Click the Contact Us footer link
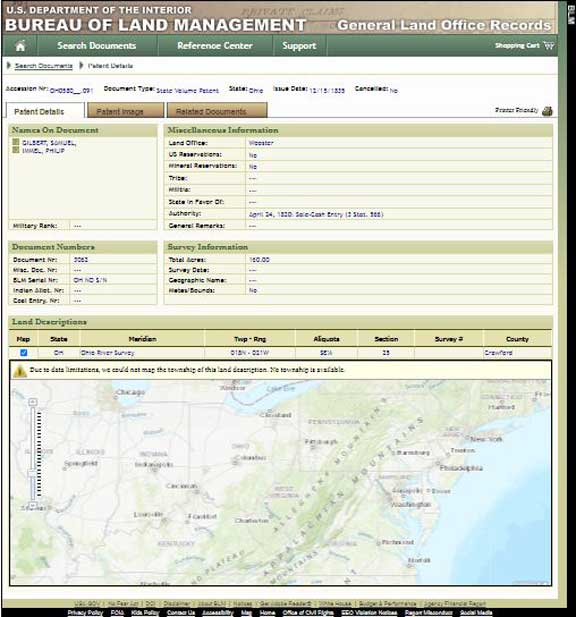Image resolution: width=576 pixels, height=617 pixels. [x=181, y=613]
